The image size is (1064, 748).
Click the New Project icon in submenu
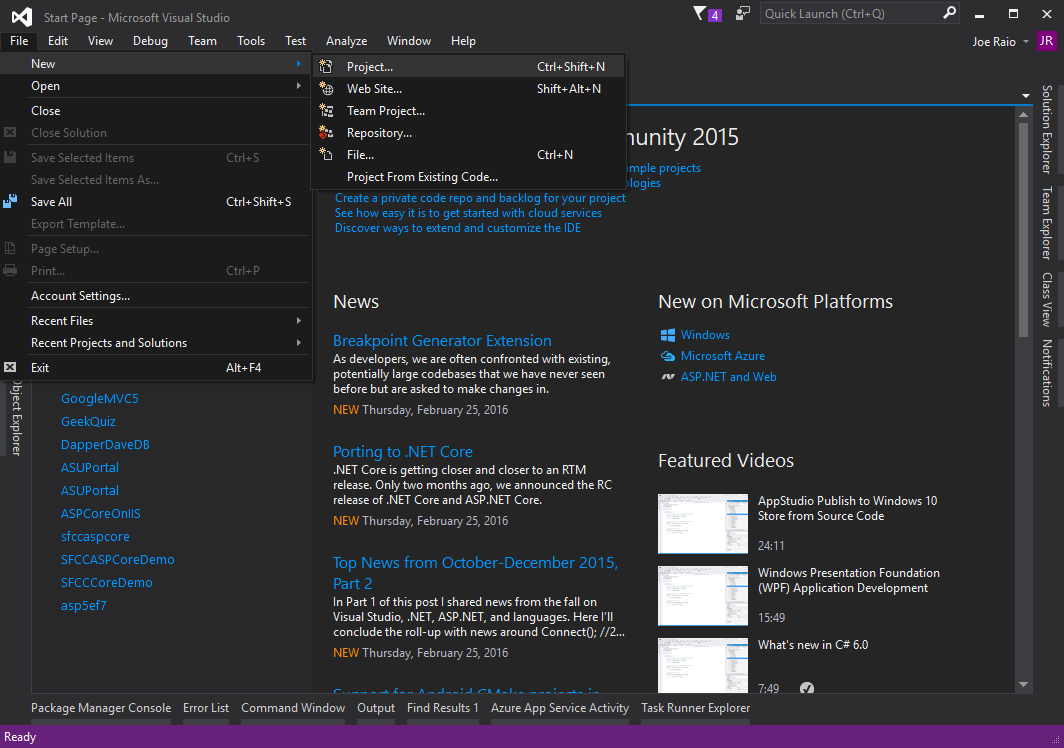pos(326,67)
